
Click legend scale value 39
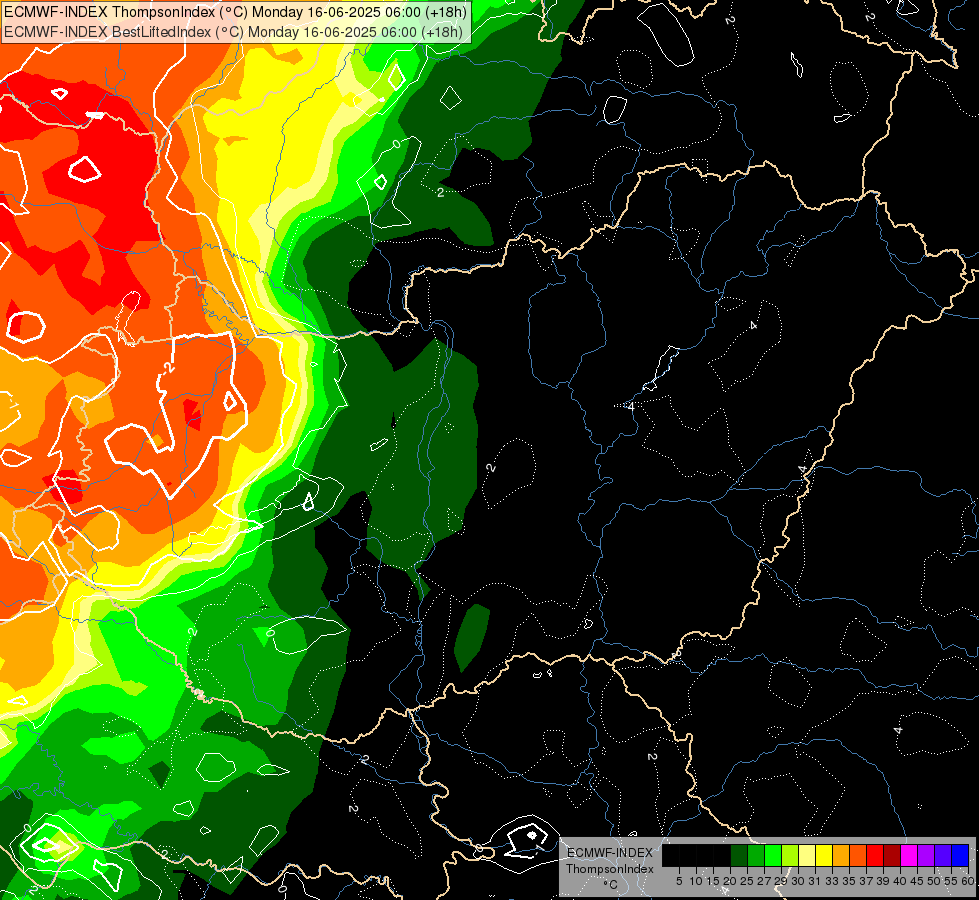point(883,881)
